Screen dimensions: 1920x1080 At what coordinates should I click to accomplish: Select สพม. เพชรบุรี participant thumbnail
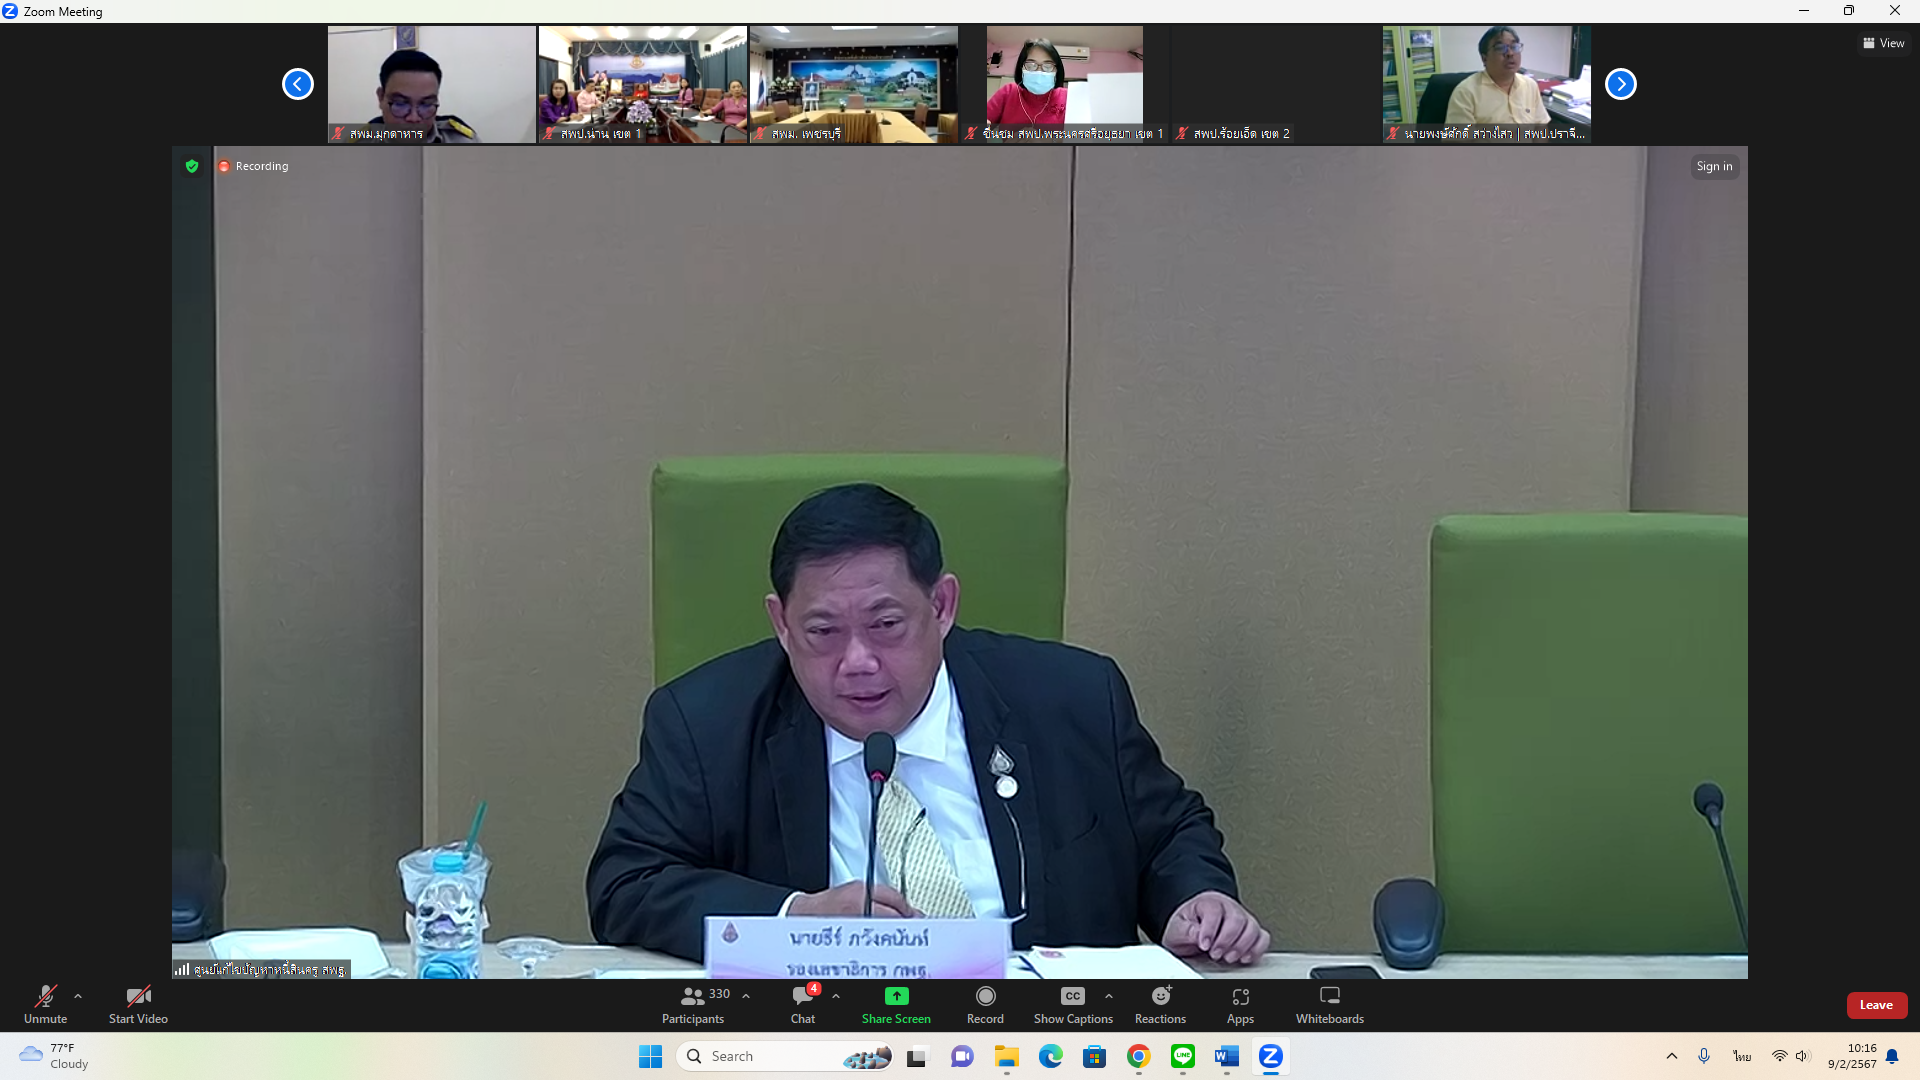pyautogui.click(x=854, y=84)
